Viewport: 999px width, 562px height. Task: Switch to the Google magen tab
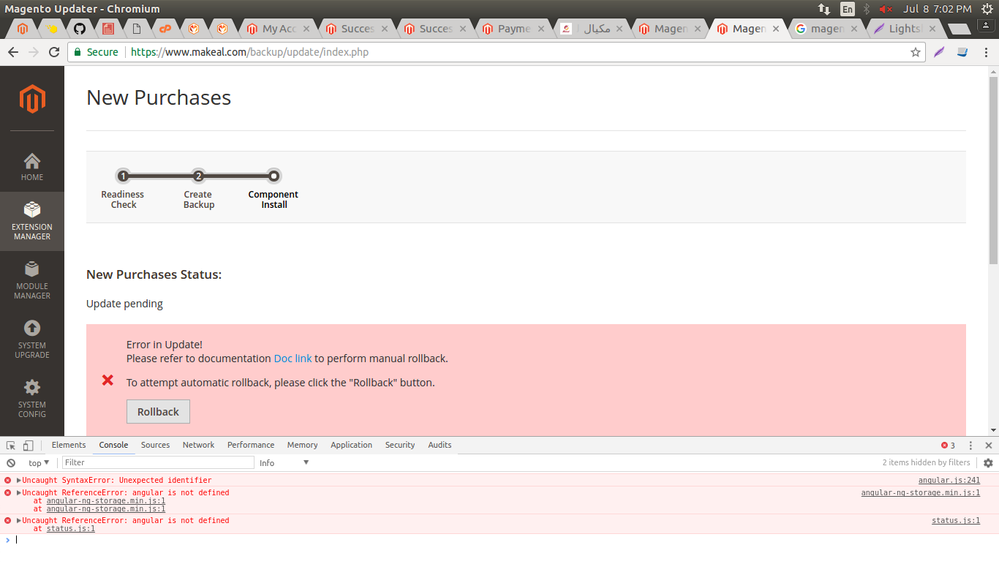(x=826, y=29)
